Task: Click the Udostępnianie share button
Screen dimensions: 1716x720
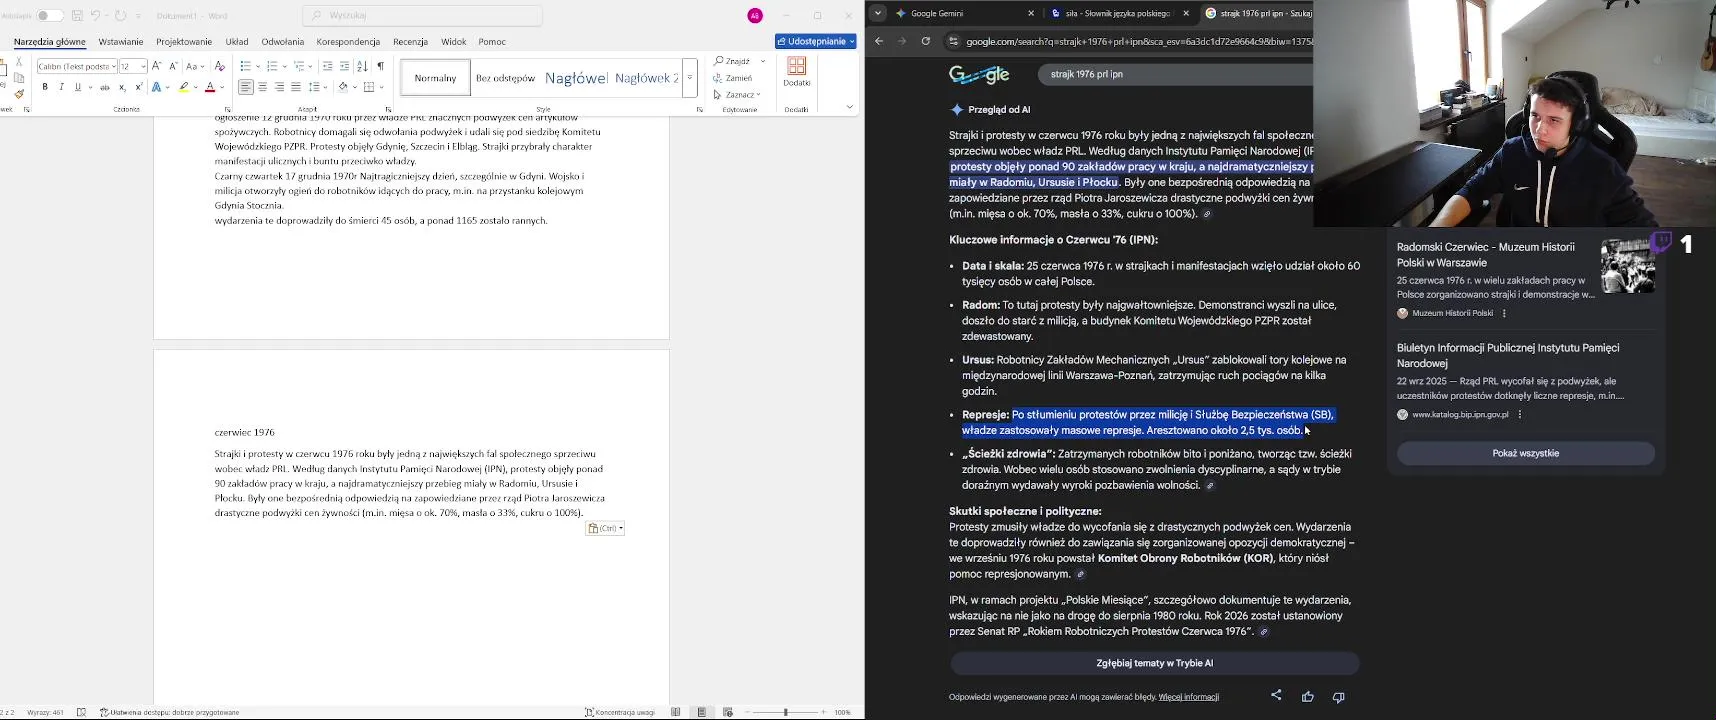Action: coord(816,42)
